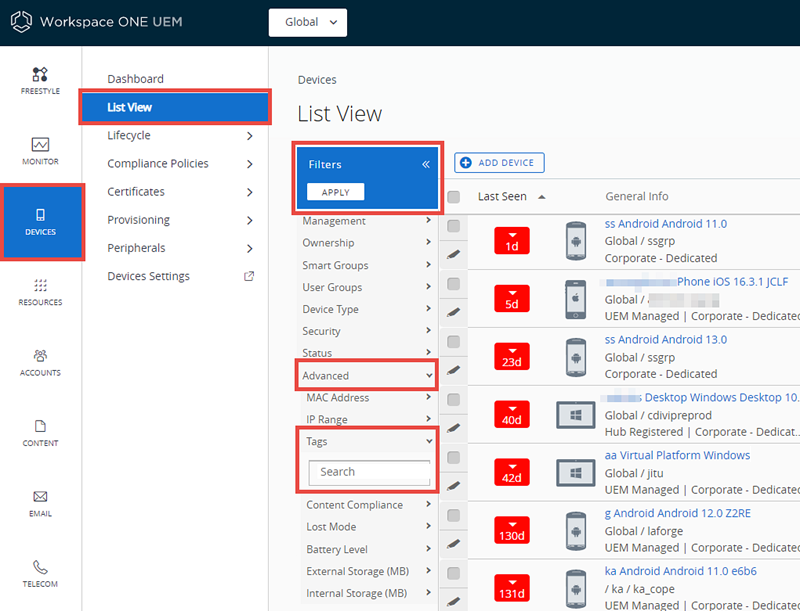Open g Android Android 12.0 Z2RE link
The height and width of the screenshot is (611, 800).
click(x=678, y=513)
